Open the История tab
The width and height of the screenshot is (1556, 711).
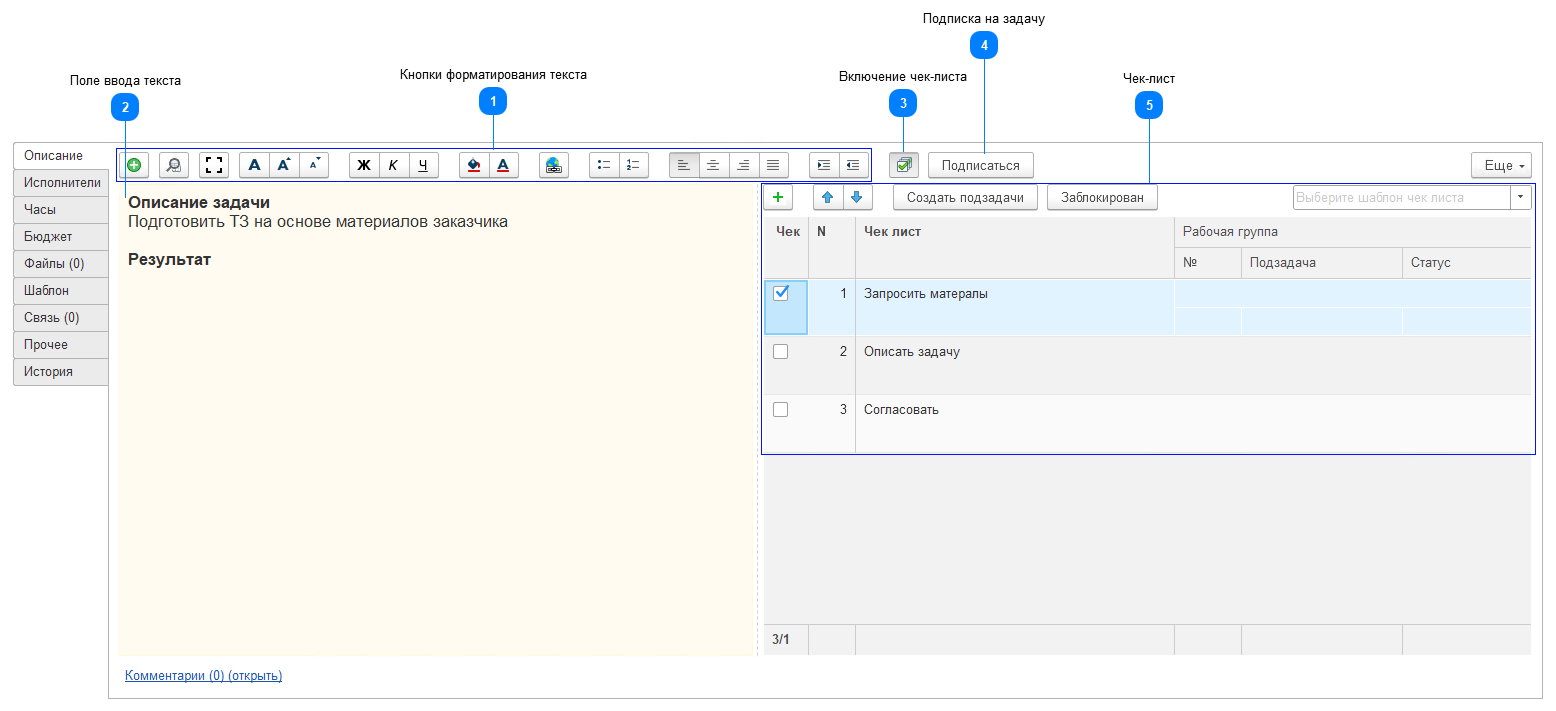61,372
